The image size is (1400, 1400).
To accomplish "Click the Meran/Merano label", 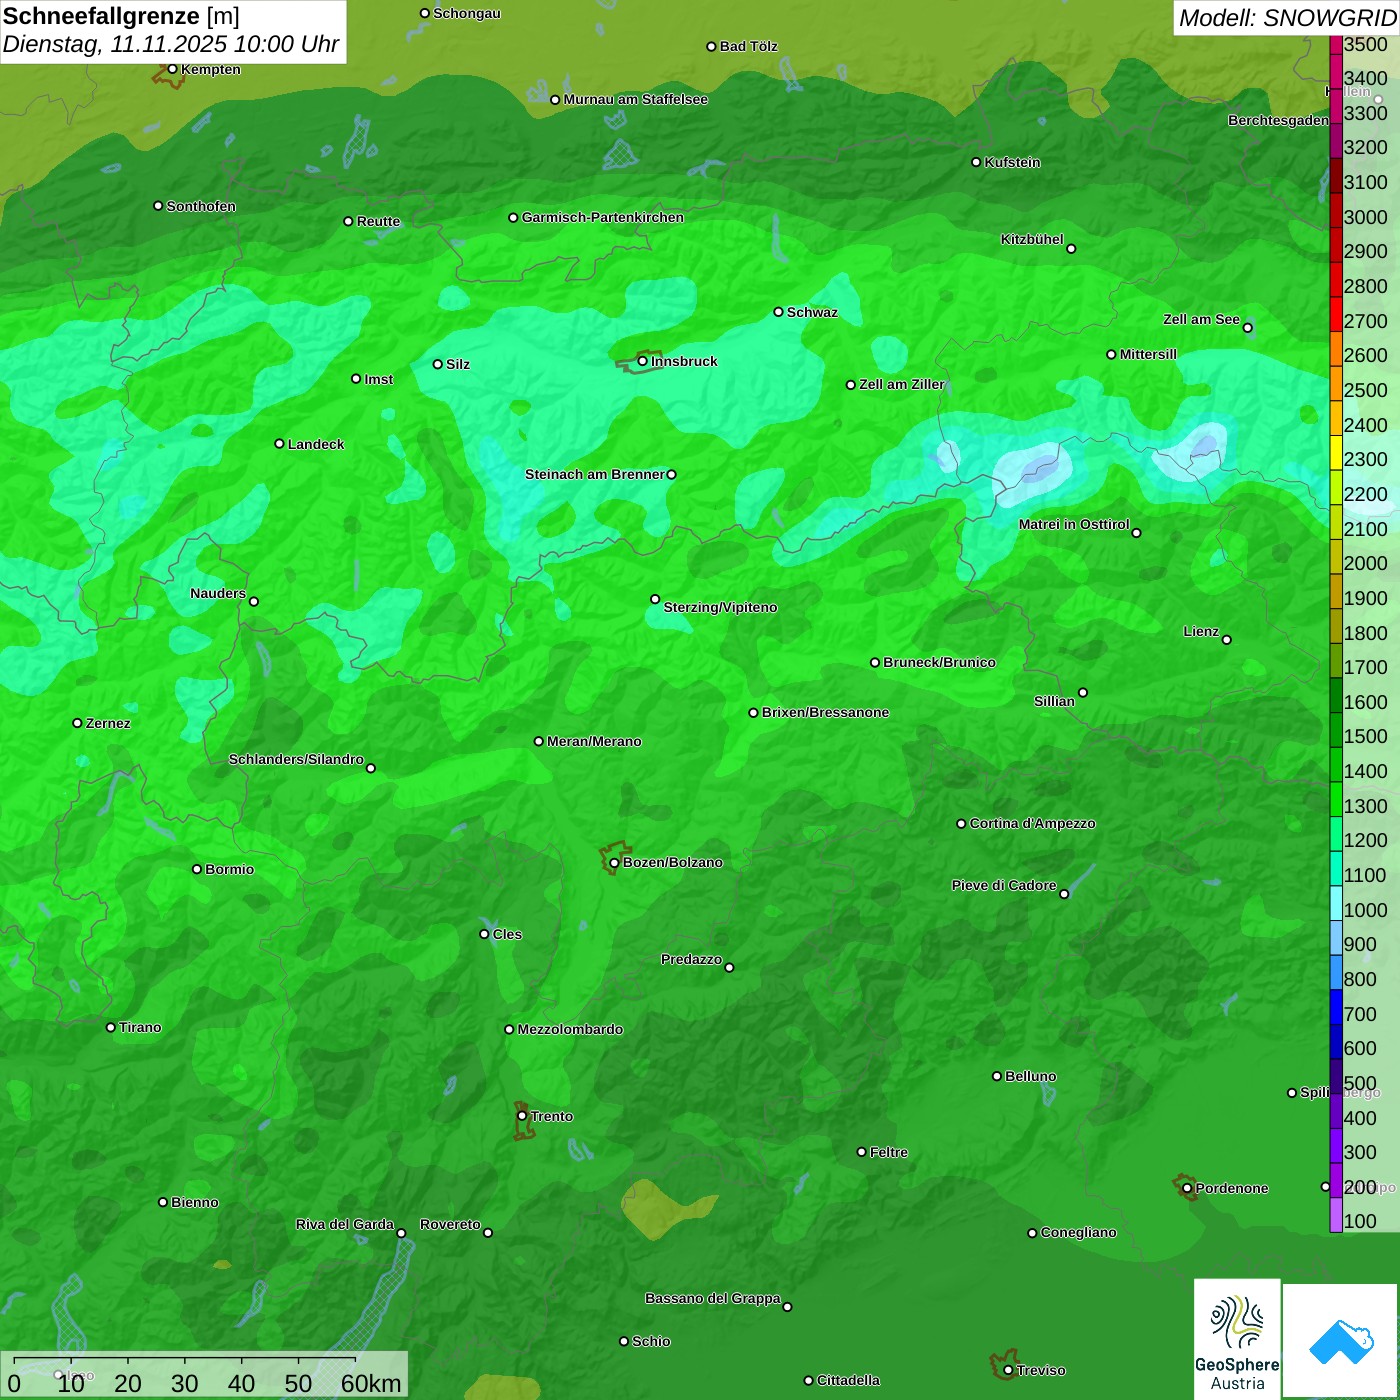I will point(594,741).
